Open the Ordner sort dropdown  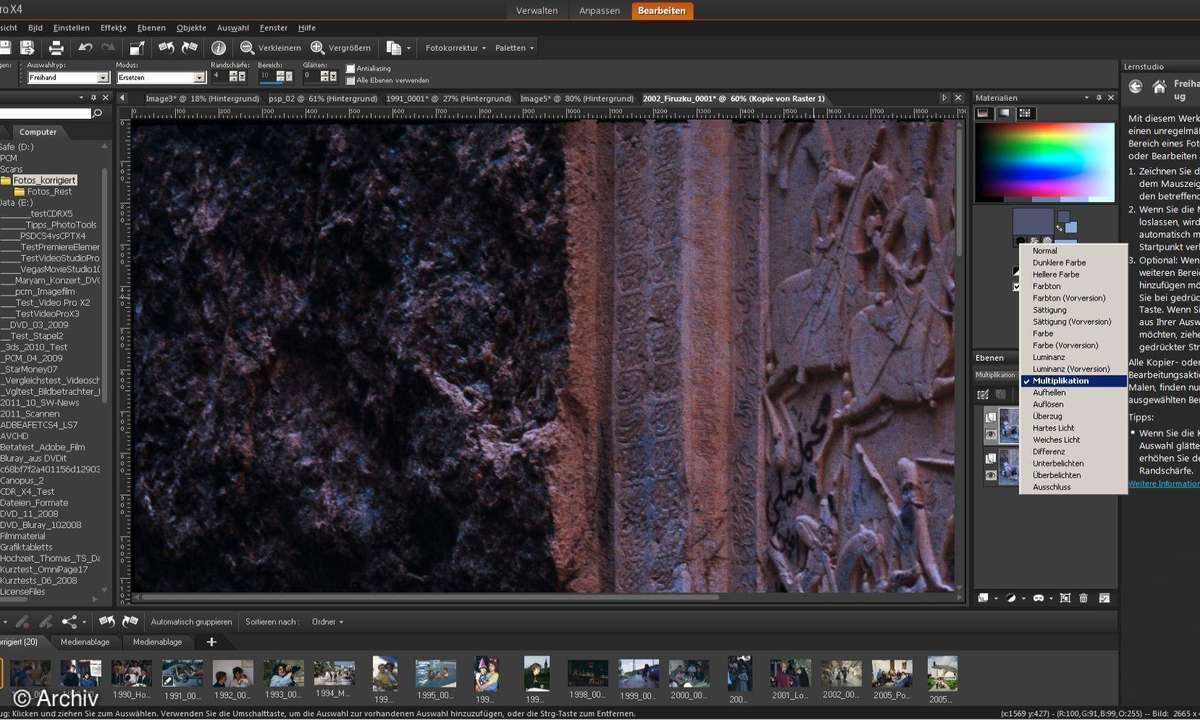click(x=327, y=621)
